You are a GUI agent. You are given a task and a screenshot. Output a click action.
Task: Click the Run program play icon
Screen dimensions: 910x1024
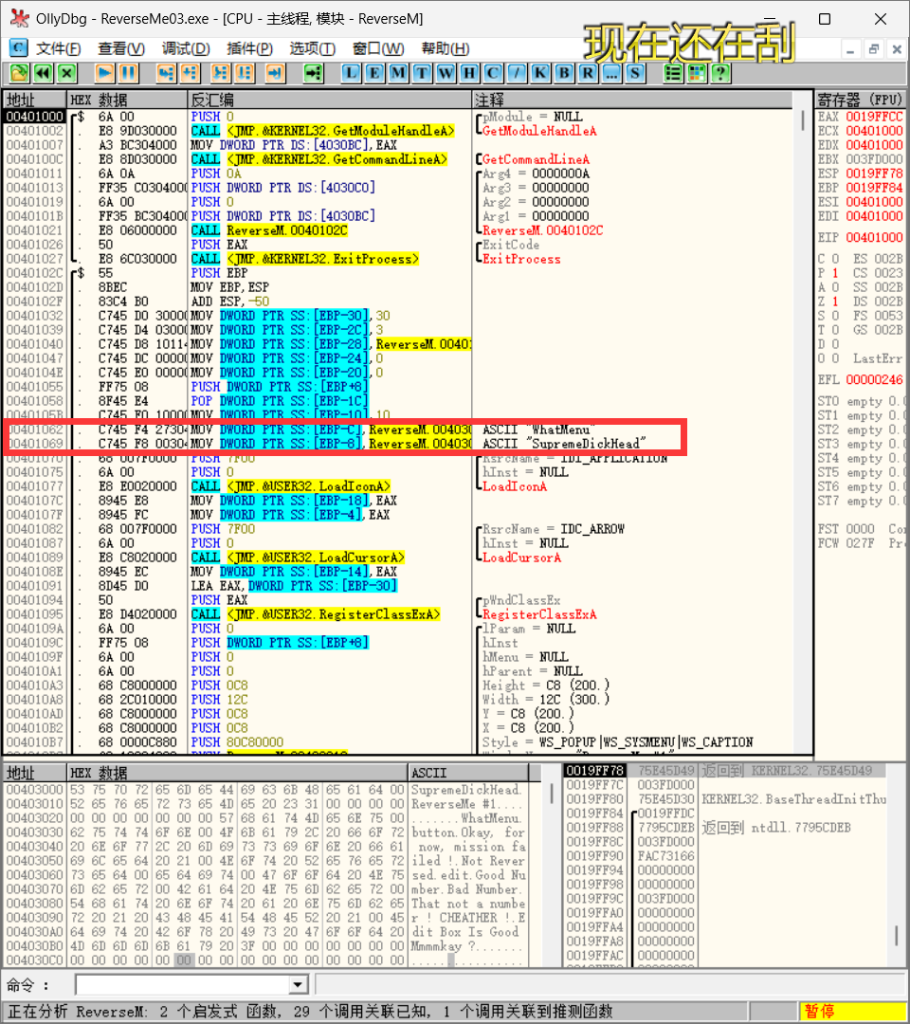pyautogui.click(x=104, y=73)
